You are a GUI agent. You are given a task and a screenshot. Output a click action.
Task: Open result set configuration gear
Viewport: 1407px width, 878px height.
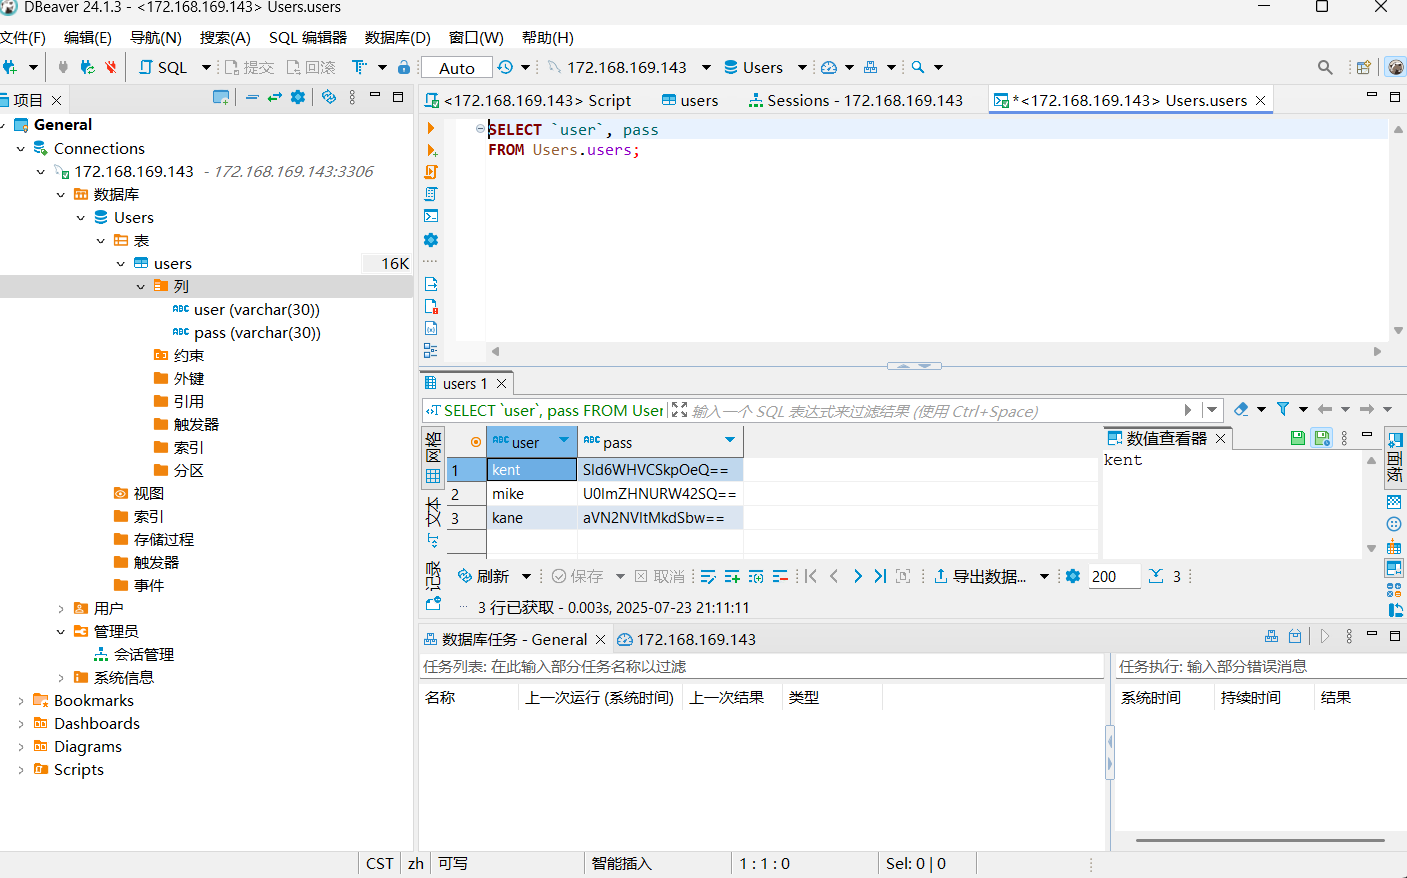[x=1073, y=576]
